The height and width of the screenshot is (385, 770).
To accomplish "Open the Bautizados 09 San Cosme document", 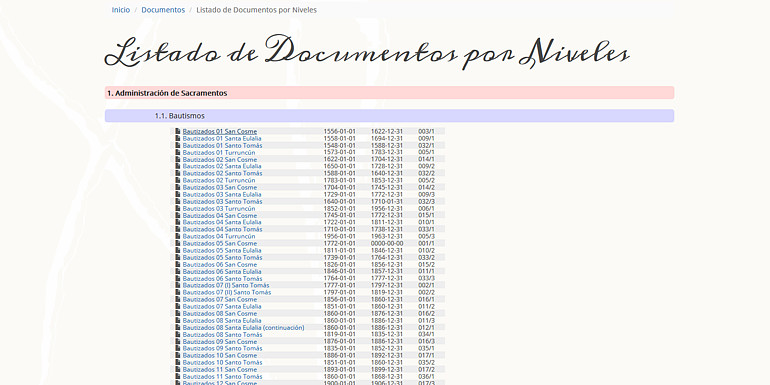I will [x=220, y=341].
